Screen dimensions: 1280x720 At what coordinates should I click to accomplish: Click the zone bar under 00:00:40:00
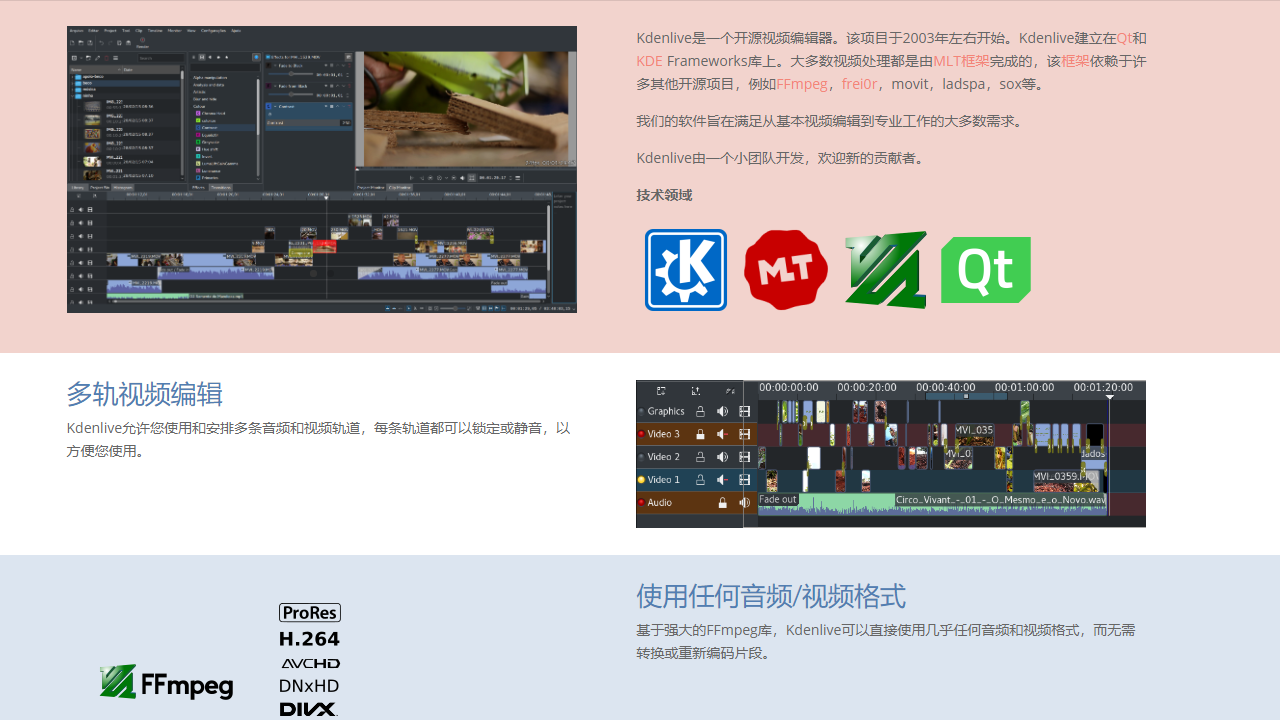[966, 396]
